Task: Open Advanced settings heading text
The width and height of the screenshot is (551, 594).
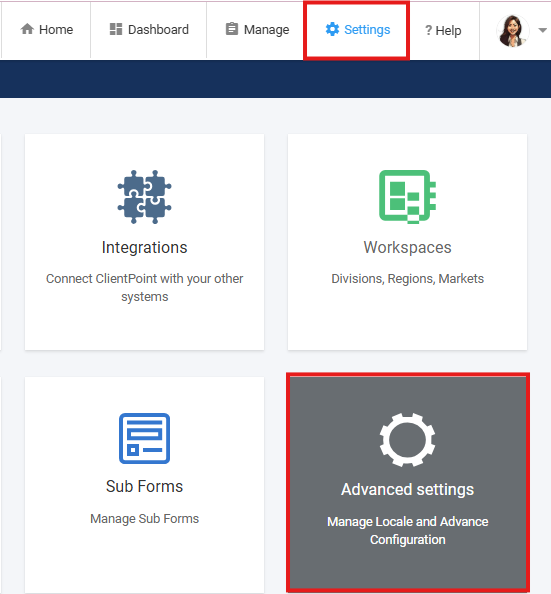Action: [x=407, y=489]
